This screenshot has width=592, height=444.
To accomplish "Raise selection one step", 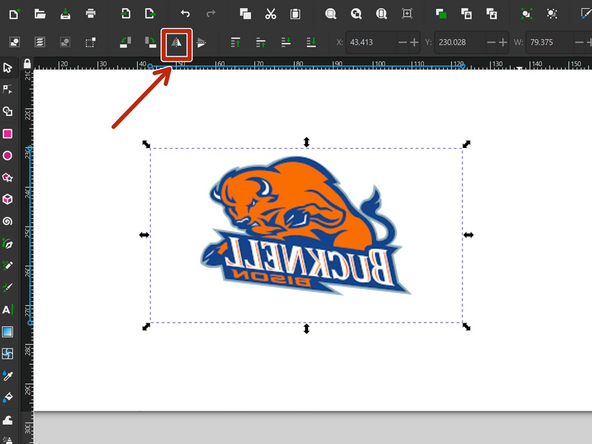I will point(261,42).
